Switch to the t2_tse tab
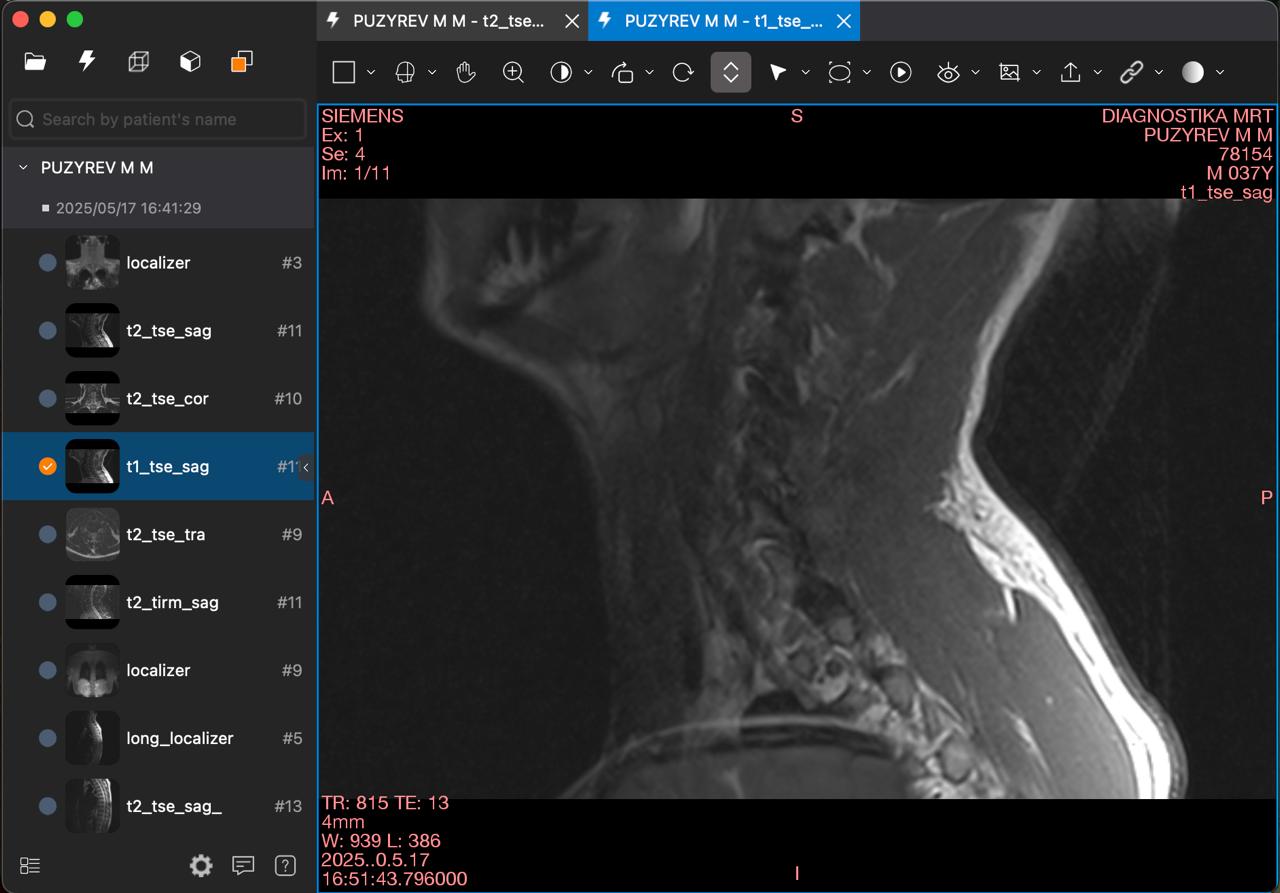The width and height of the screenshot is (1280, 893). 448,21
